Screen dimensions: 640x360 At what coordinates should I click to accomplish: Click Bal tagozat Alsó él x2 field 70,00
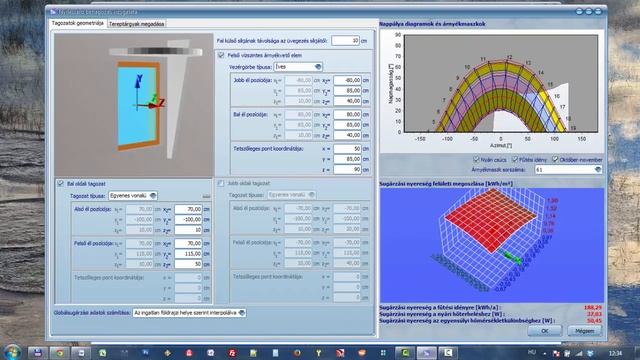point(188,209)
